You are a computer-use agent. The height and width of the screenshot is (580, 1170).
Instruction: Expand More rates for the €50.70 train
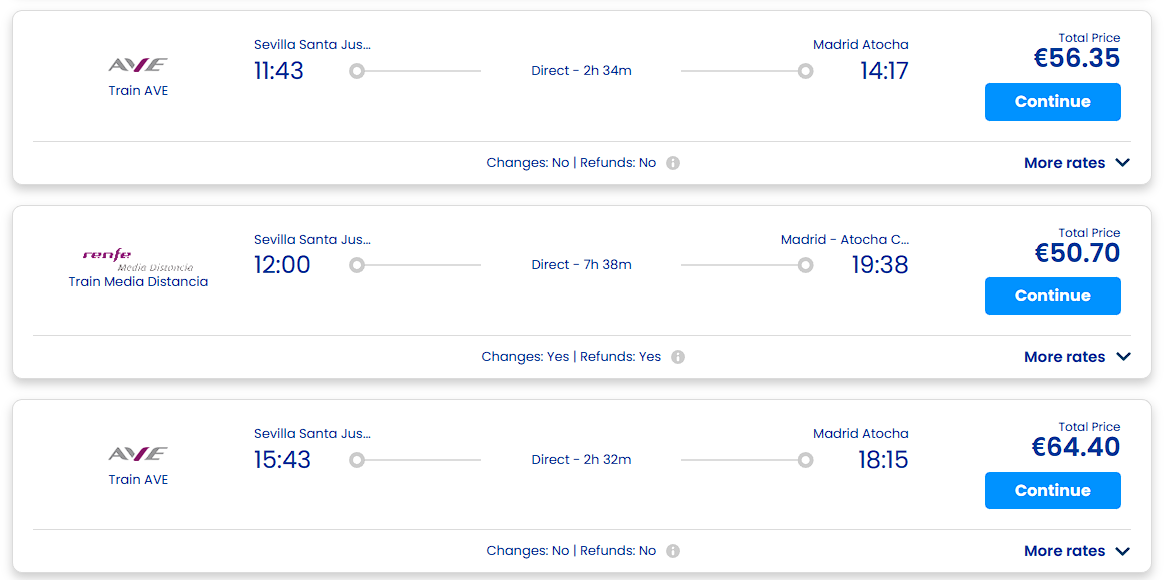click(1076, 357)
